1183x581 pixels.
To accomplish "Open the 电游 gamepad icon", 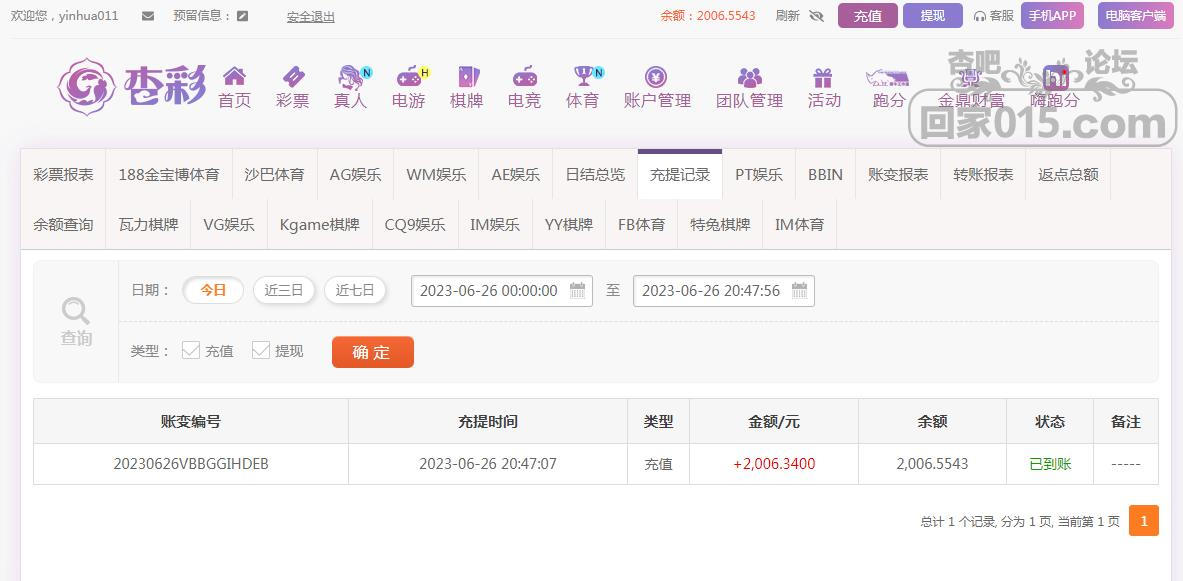I will 409,76.
